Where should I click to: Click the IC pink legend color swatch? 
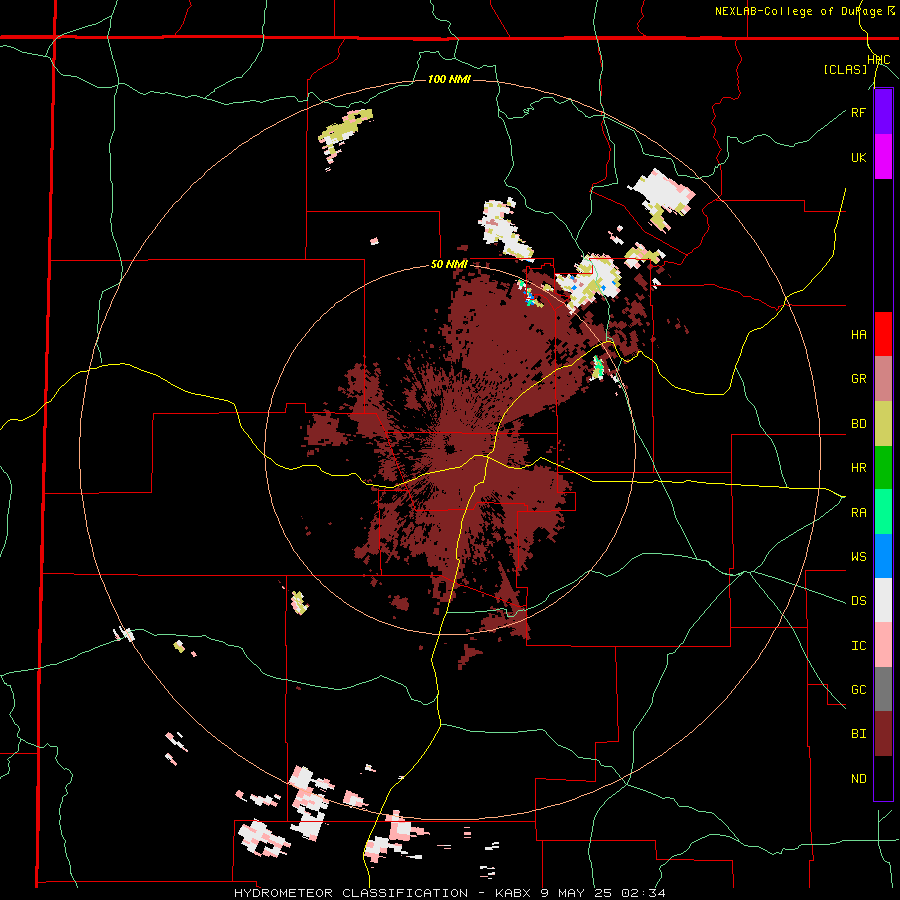tap(883, 645)
